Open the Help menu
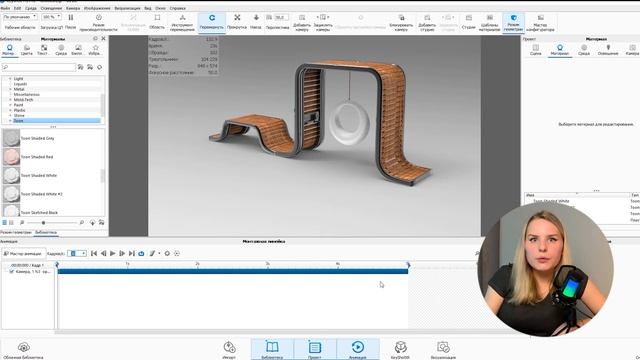The height and width of the screenshot is (360, 640). pyautogui.click(x=178, y=8)
